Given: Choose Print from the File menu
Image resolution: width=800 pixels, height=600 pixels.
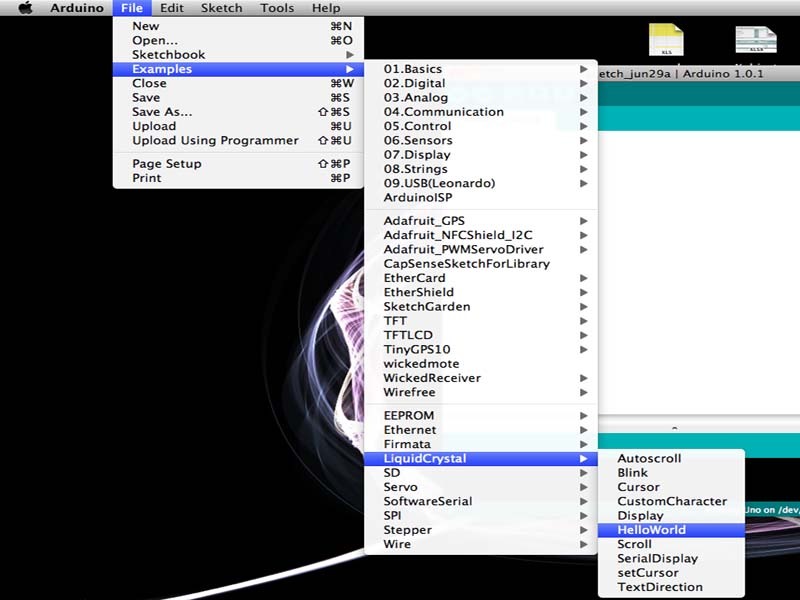Looking at the screenshot, I should [x=238, y=178].
